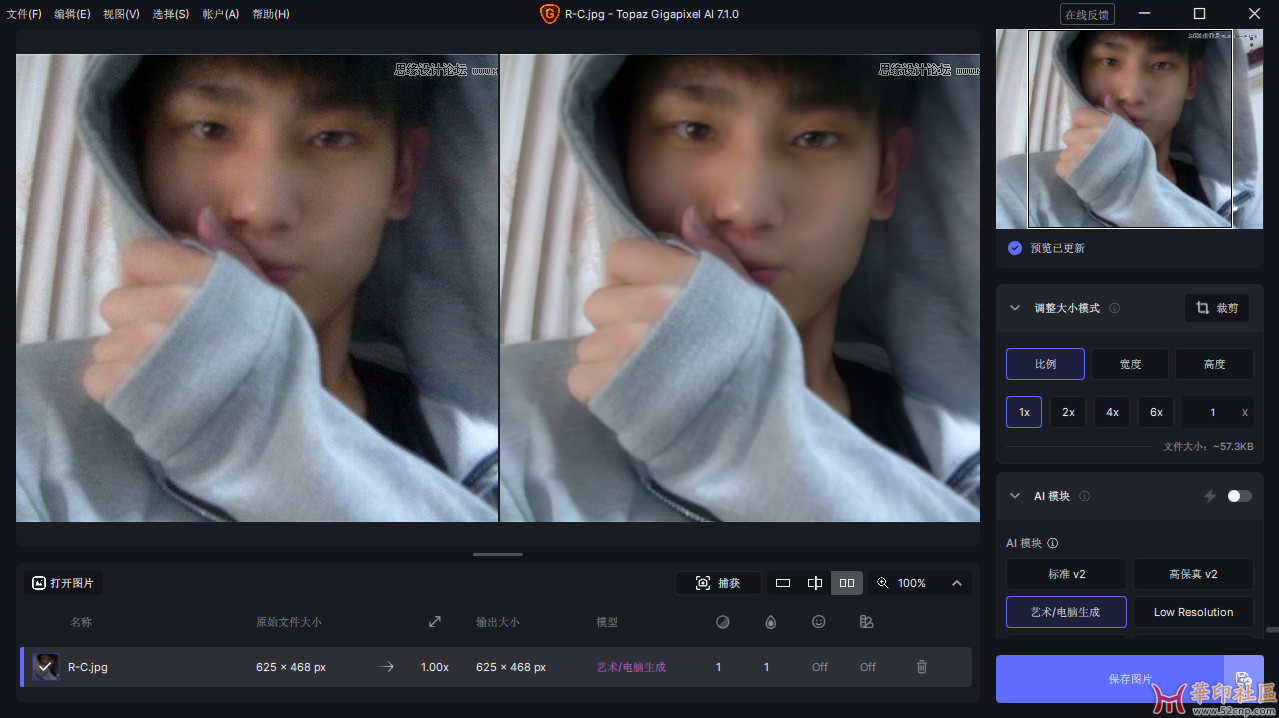Viewport: 1279px width, 718px height.
Task: Click the blur removal droplet column icon
Action: coord(770,622)
